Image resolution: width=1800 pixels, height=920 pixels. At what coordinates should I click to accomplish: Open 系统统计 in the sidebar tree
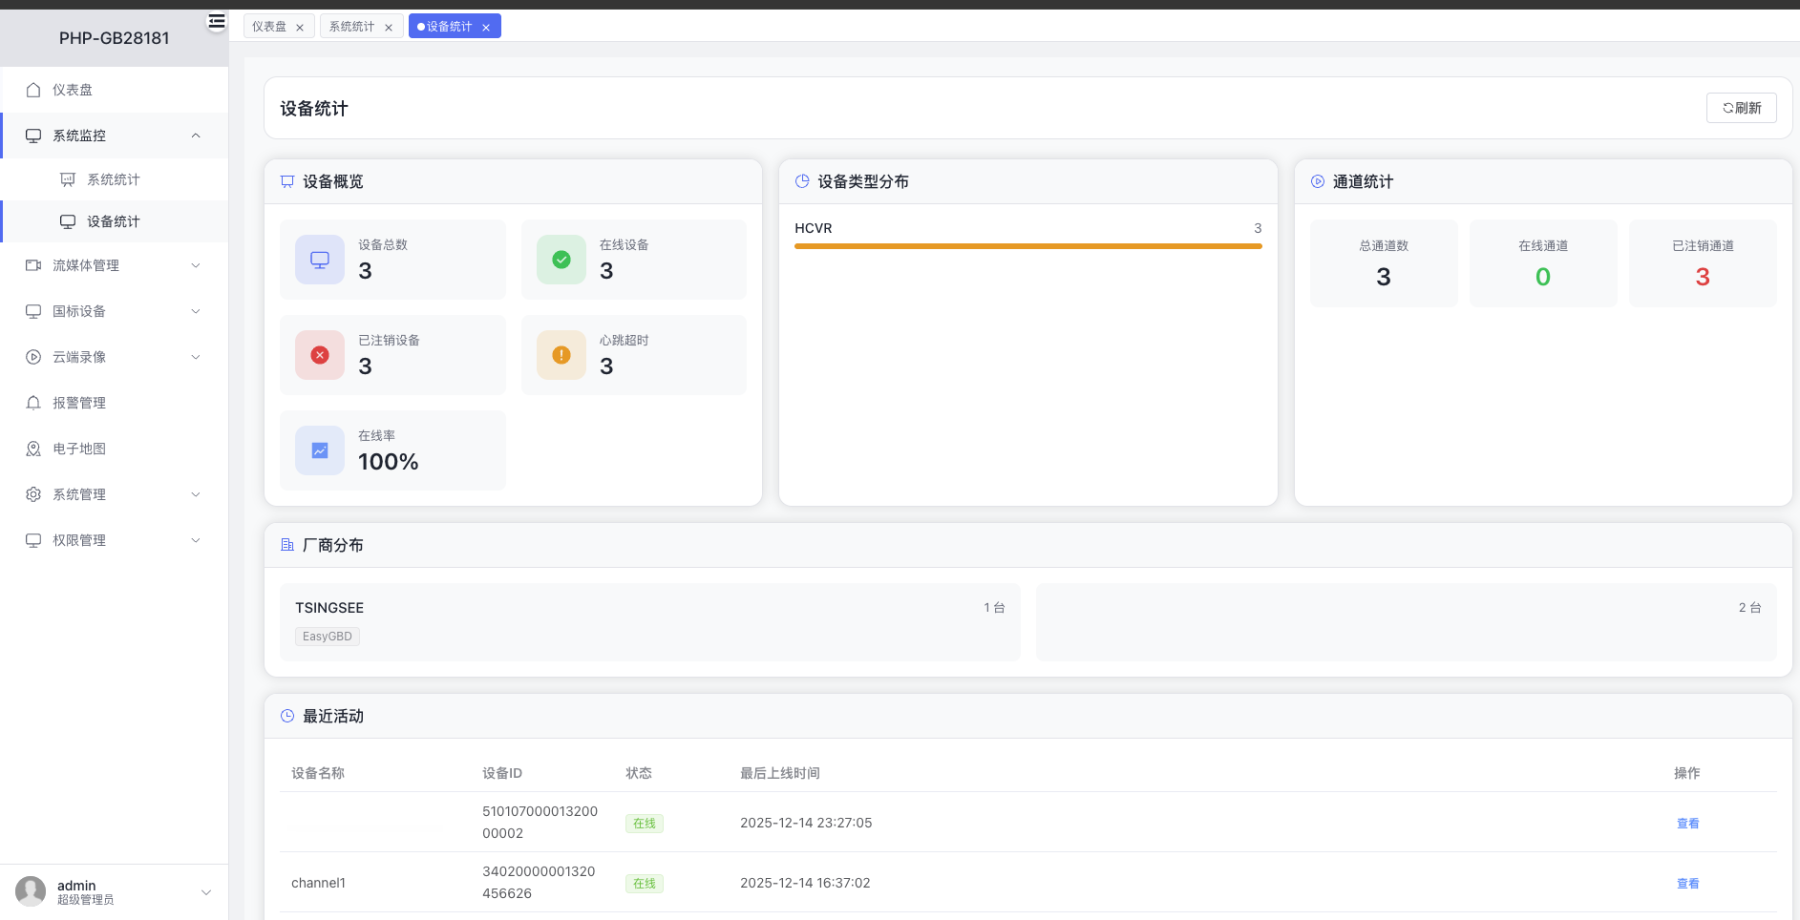tap(113, 180)
